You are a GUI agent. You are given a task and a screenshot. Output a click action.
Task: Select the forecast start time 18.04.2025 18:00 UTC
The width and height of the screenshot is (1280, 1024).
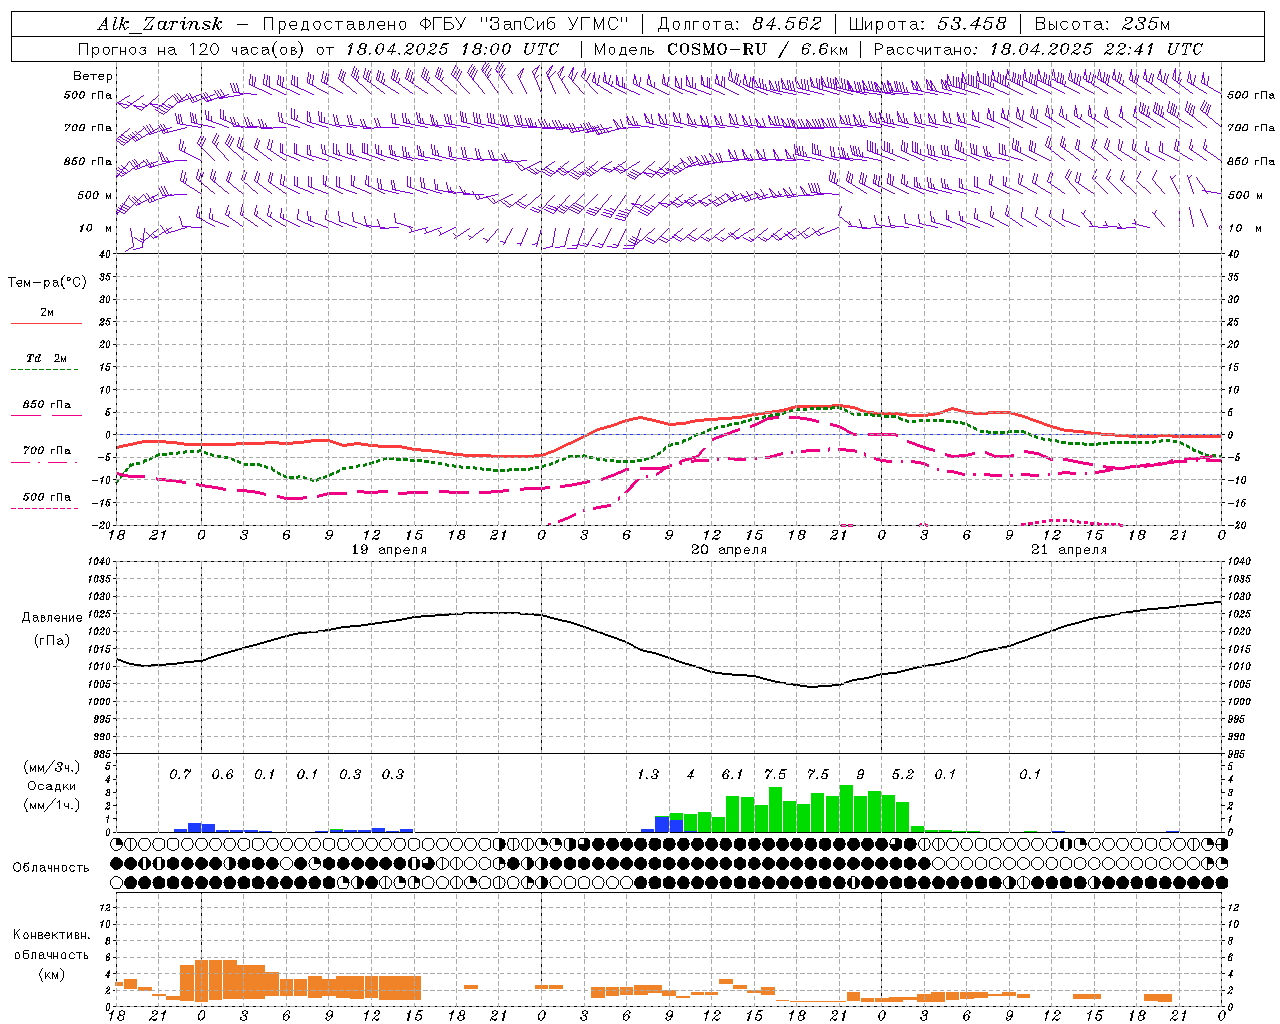click(452, 49)
